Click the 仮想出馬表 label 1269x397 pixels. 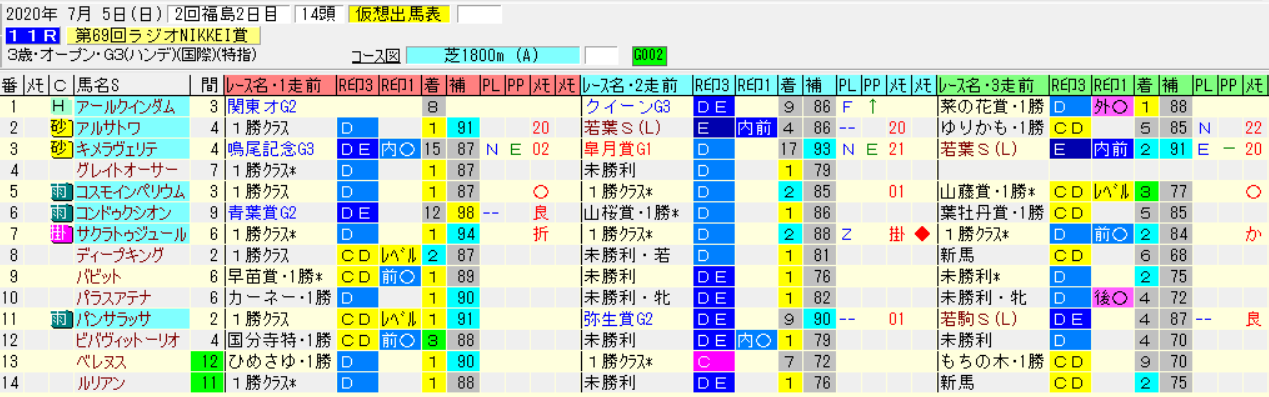pos(399,14)
